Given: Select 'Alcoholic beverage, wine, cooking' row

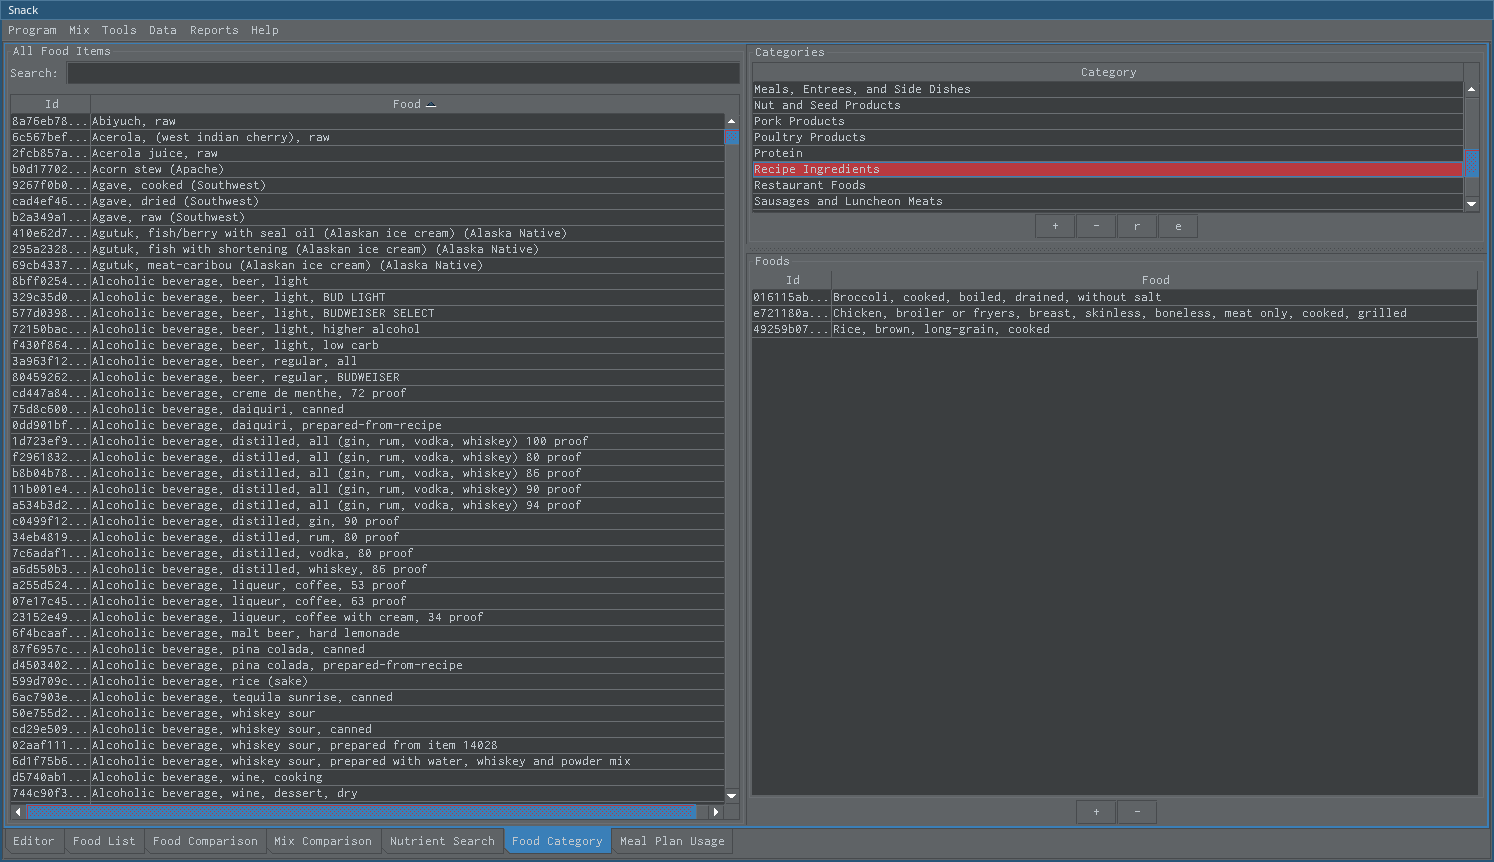Looking at the screenshot, I should [x=367, y=777].
